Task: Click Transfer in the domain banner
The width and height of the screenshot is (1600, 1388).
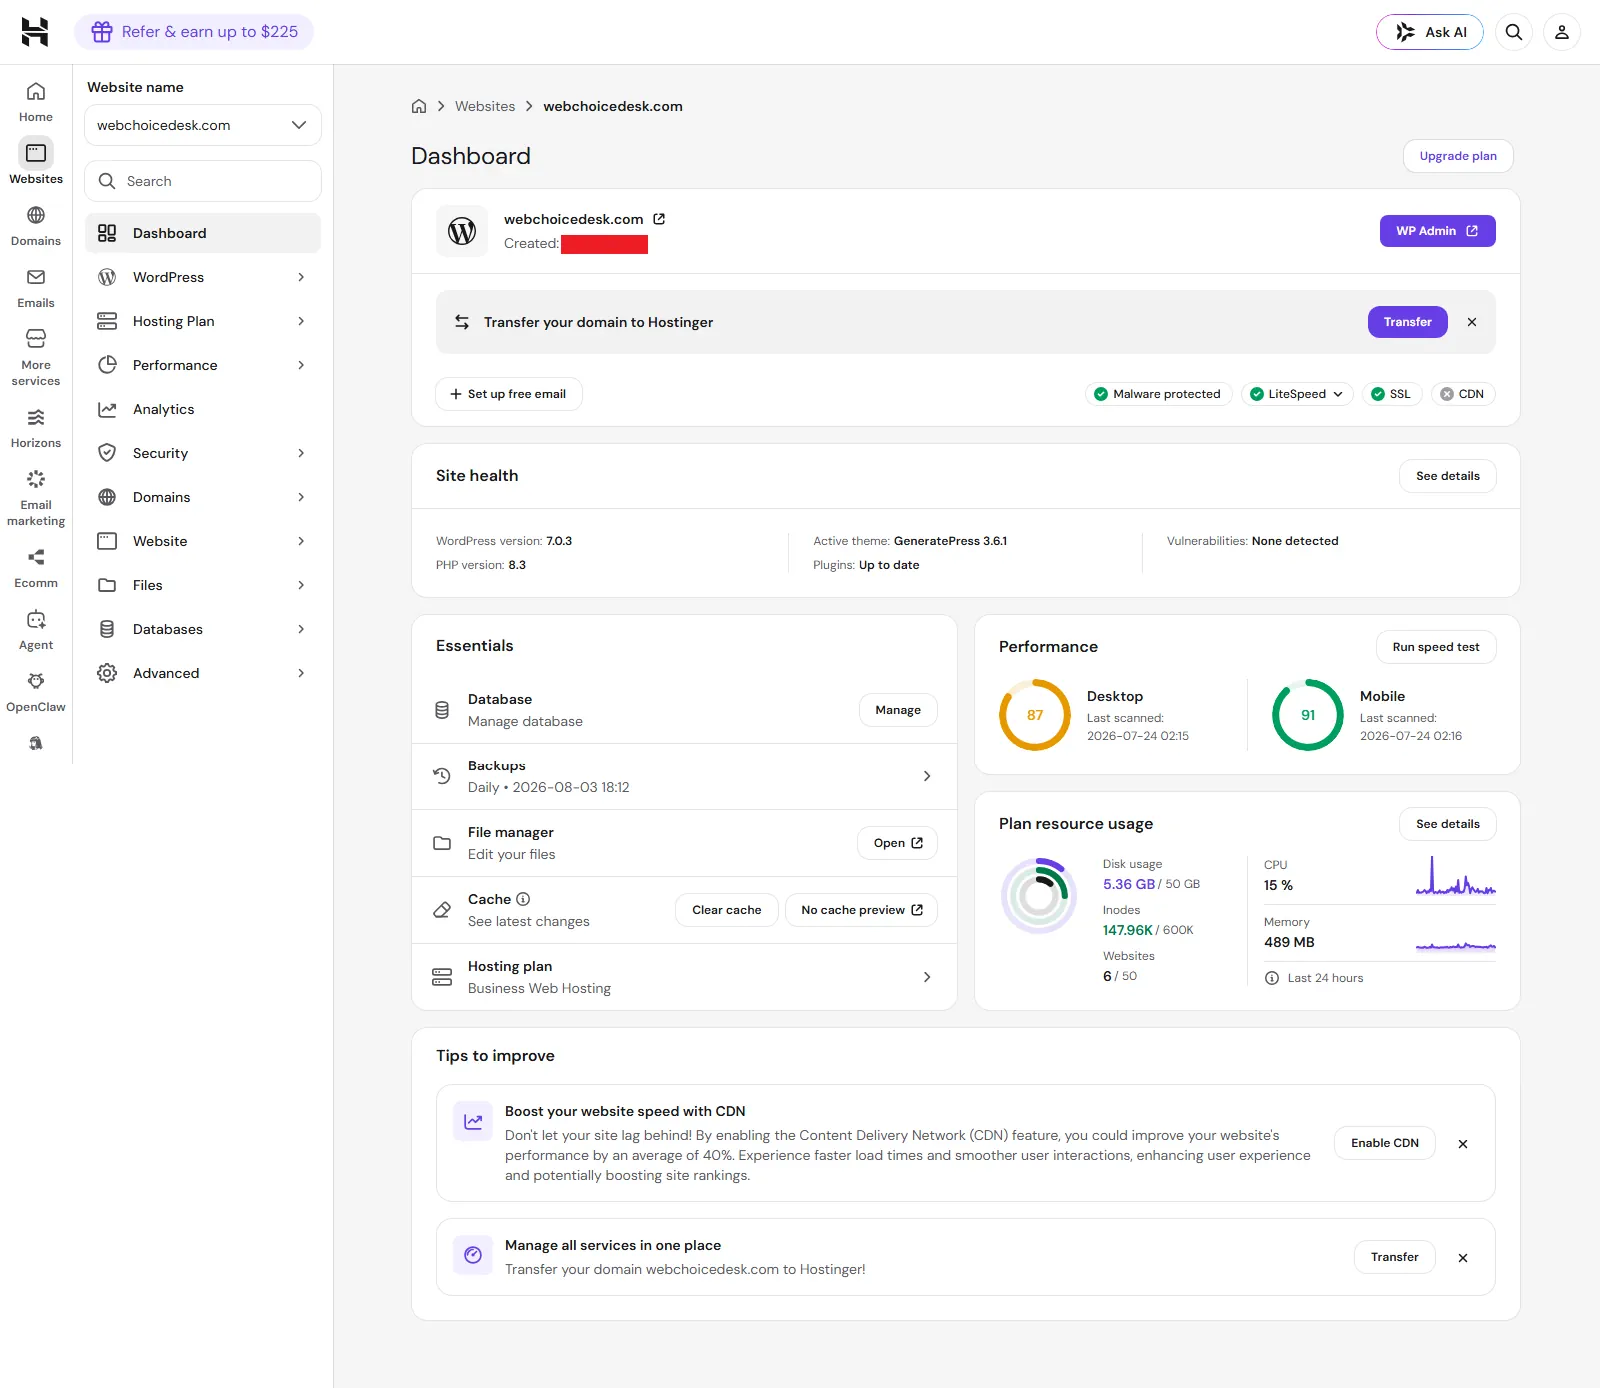Action: (x=1408, y=322)
